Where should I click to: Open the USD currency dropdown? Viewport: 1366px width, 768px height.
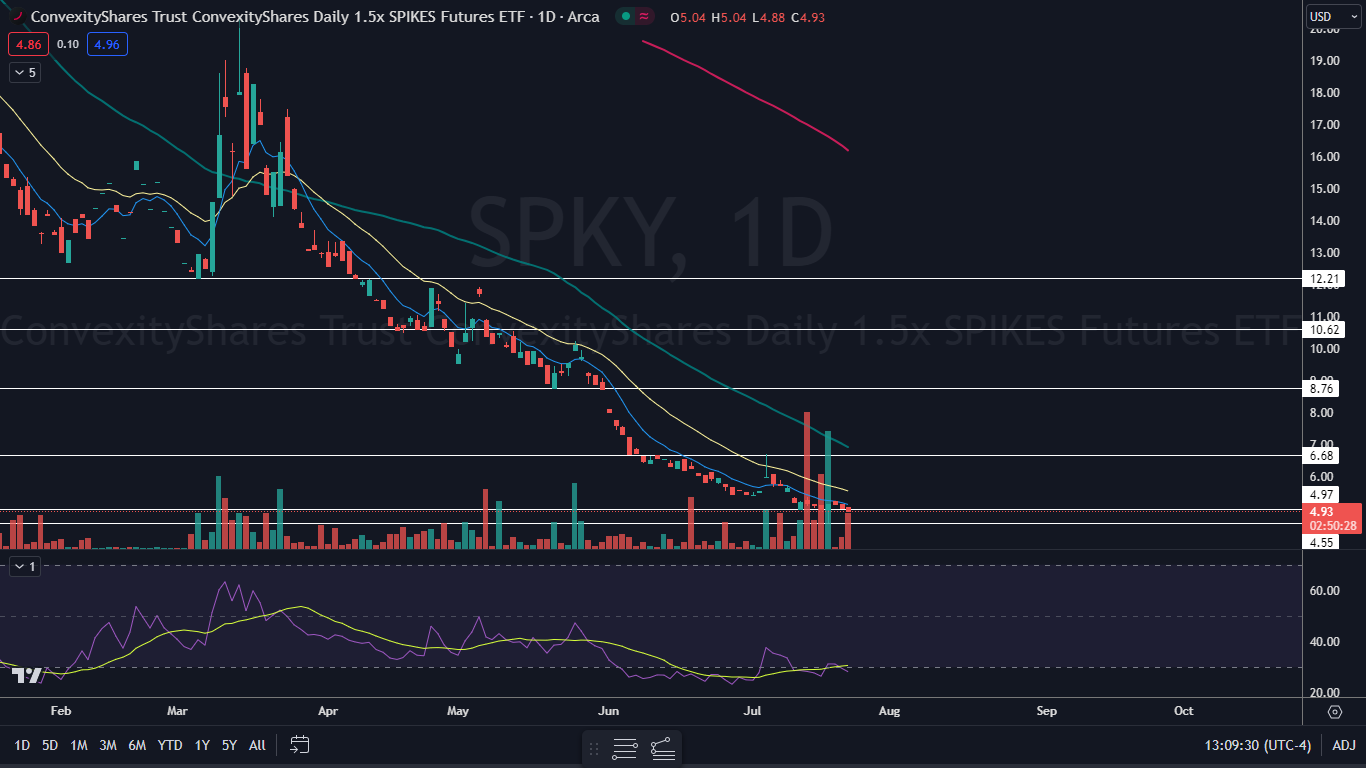click(x=1334, y=17)
